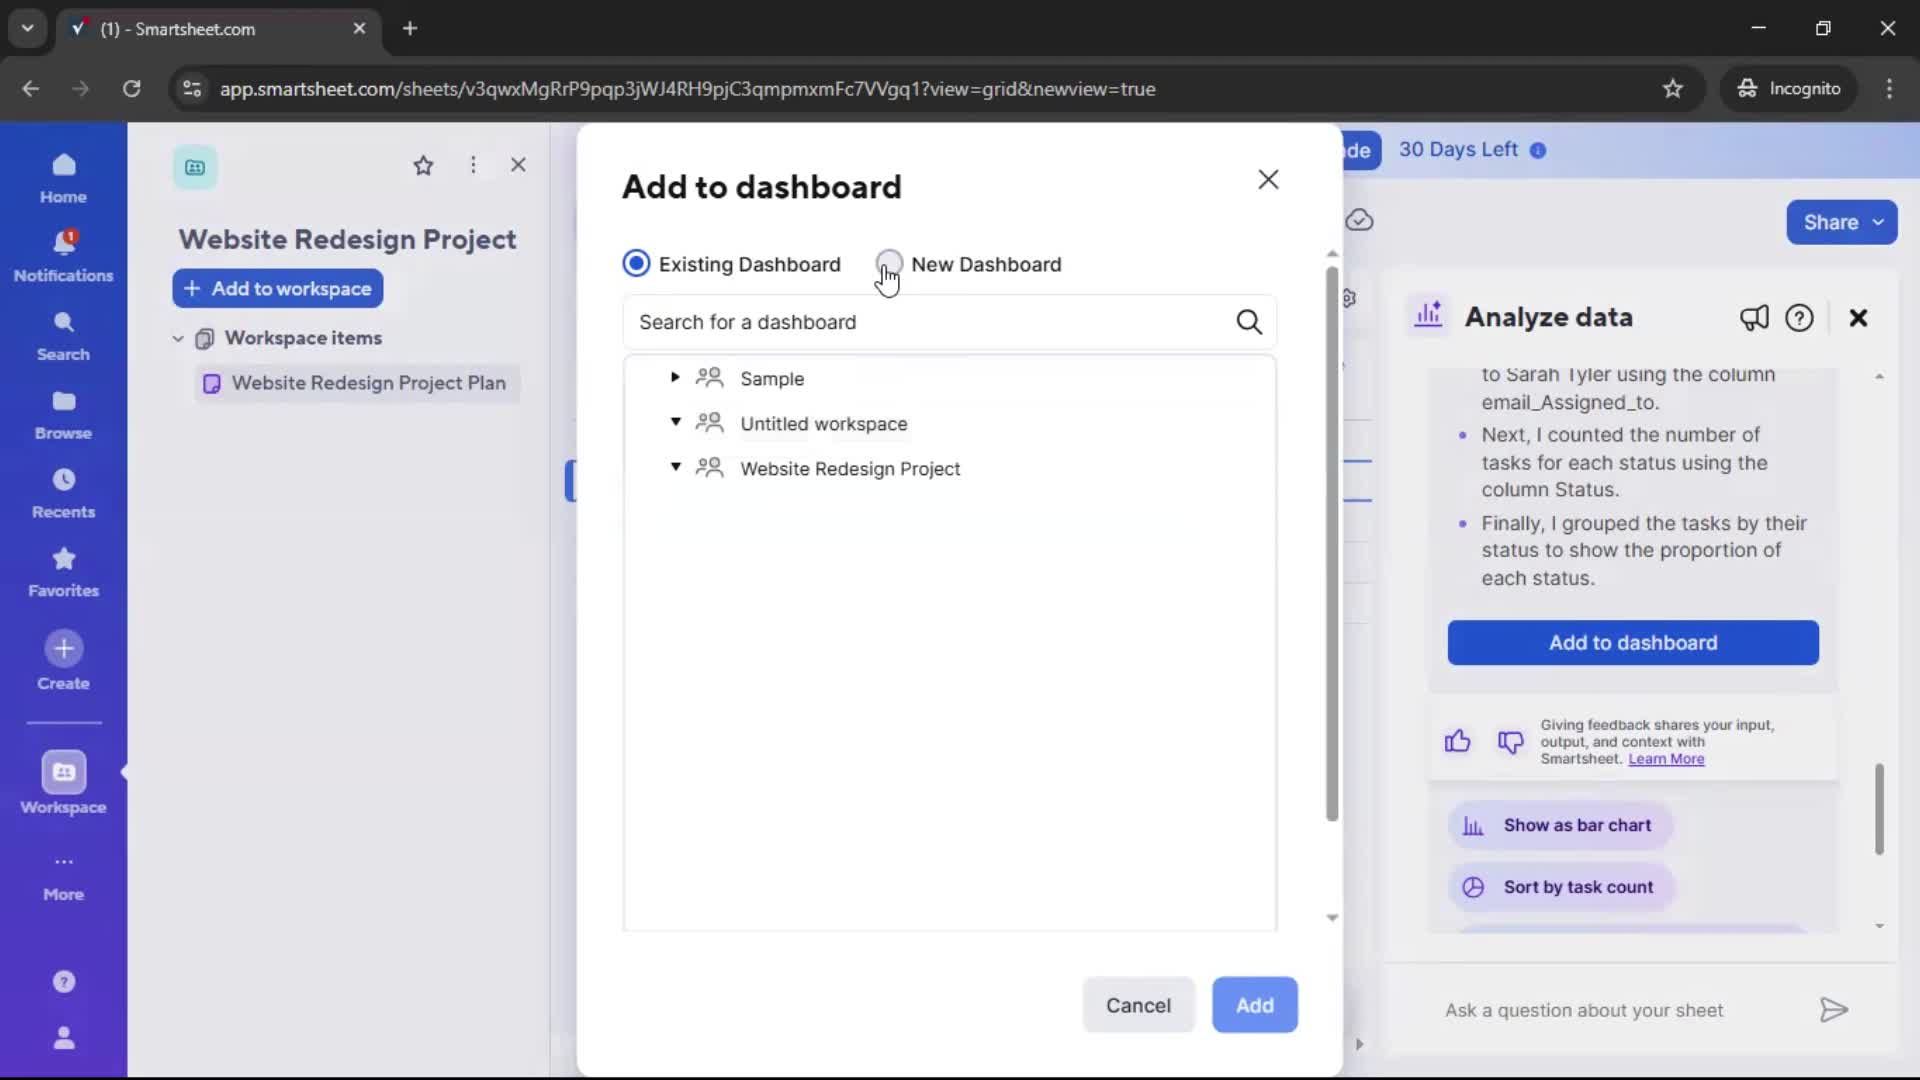Collapse the Untitled workspace group
The height and width of the screenshot is (1080, 1920).
[675, 423]
